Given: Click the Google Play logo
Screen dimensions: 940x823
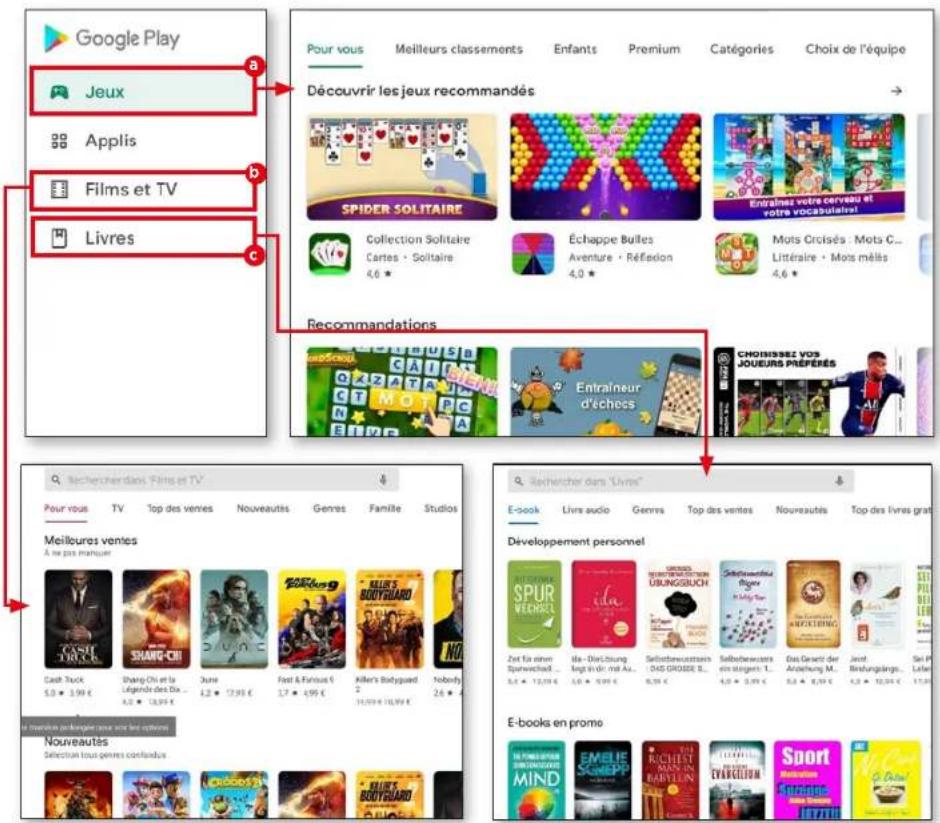Looking at the screenshot, I should tap(112, 38).
